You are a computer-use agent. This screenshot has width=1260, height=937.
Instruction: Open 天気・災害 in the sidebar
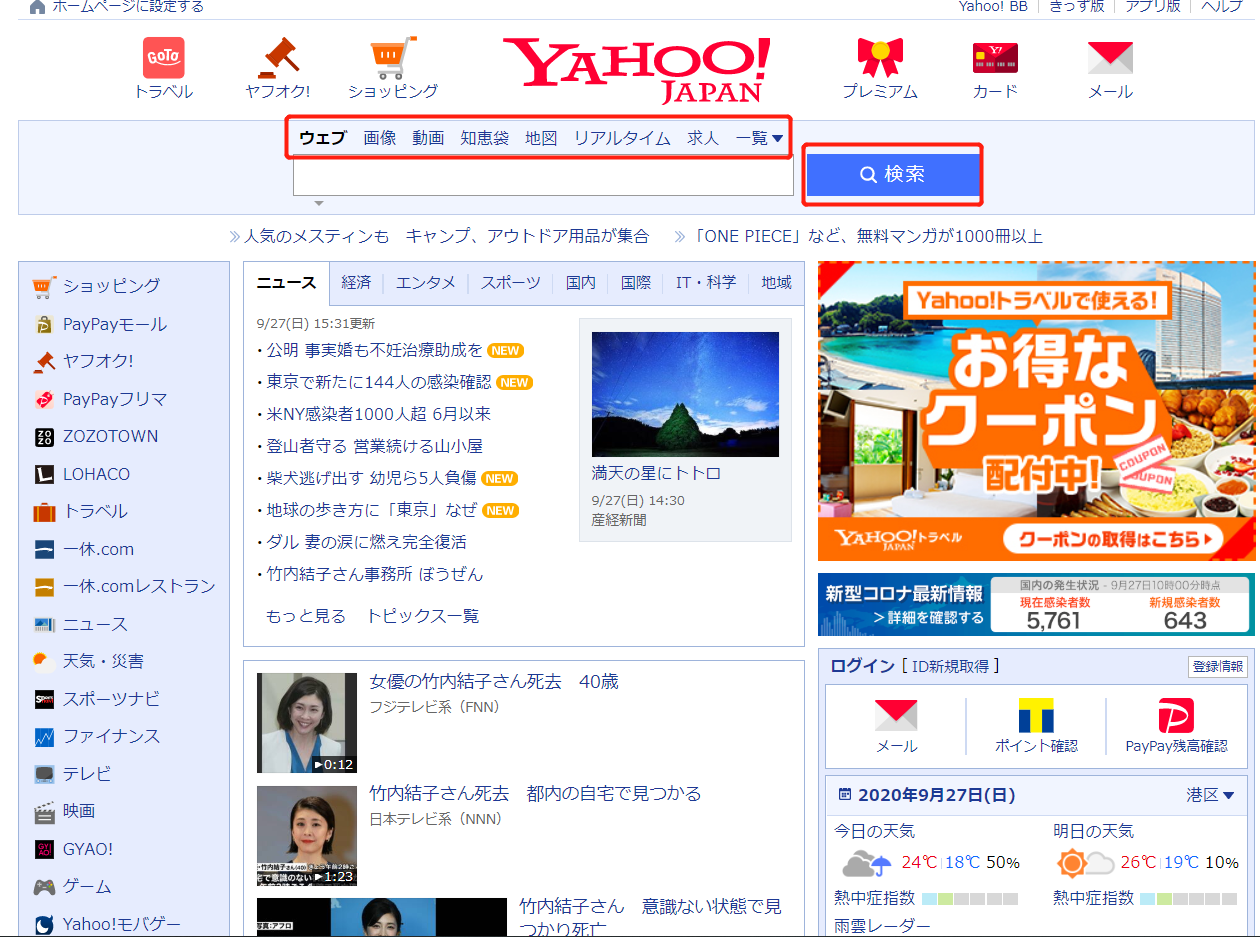click(103, 661)
